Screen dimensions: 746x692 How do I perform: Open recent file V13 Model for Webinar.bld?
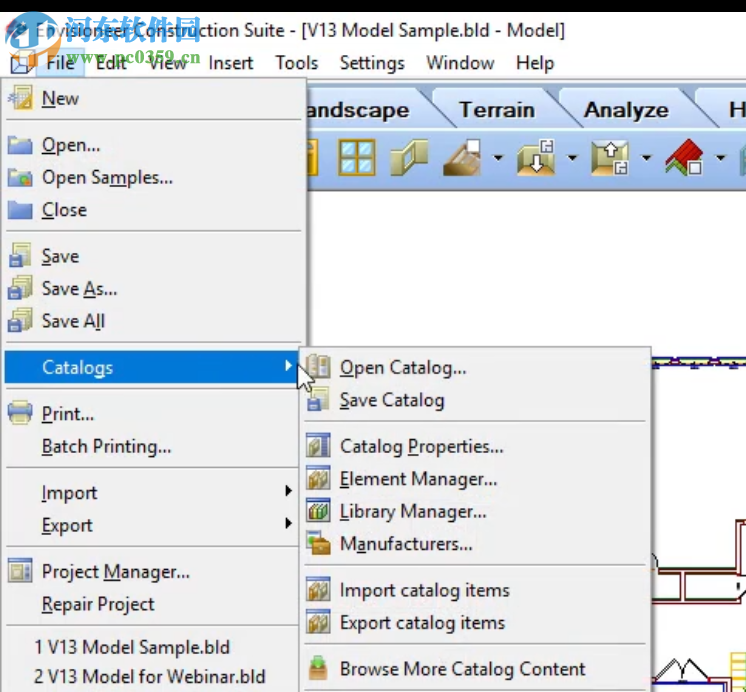point(152,676)
